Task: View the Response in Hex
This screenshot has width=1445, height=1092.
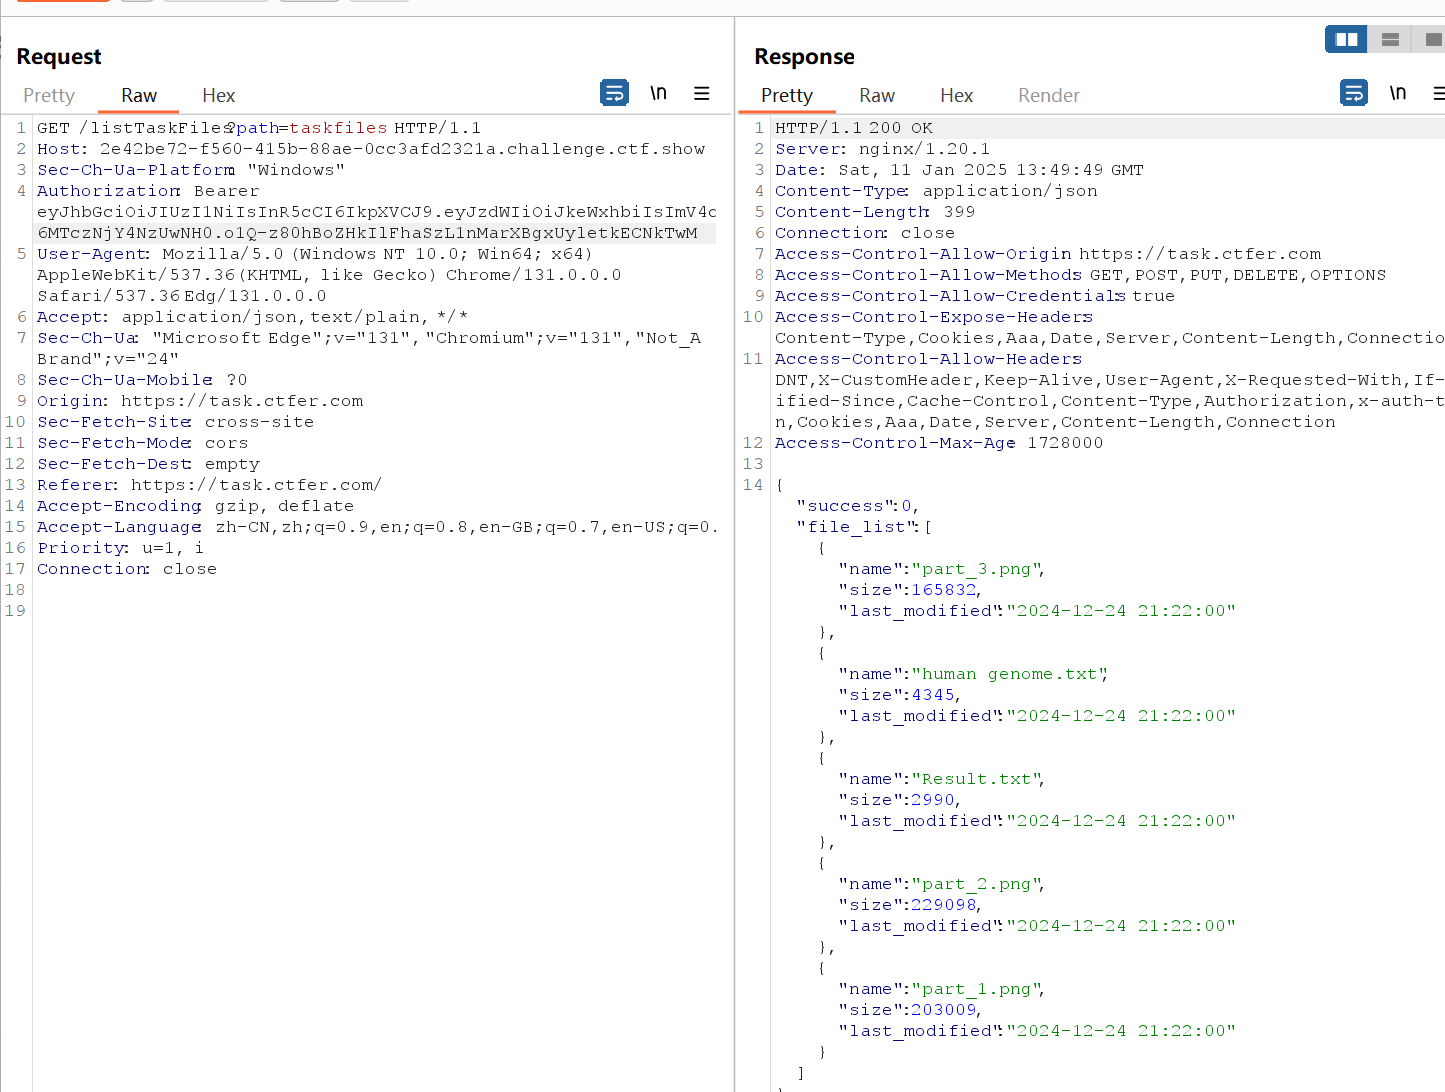Action: (x=956, y=95)
